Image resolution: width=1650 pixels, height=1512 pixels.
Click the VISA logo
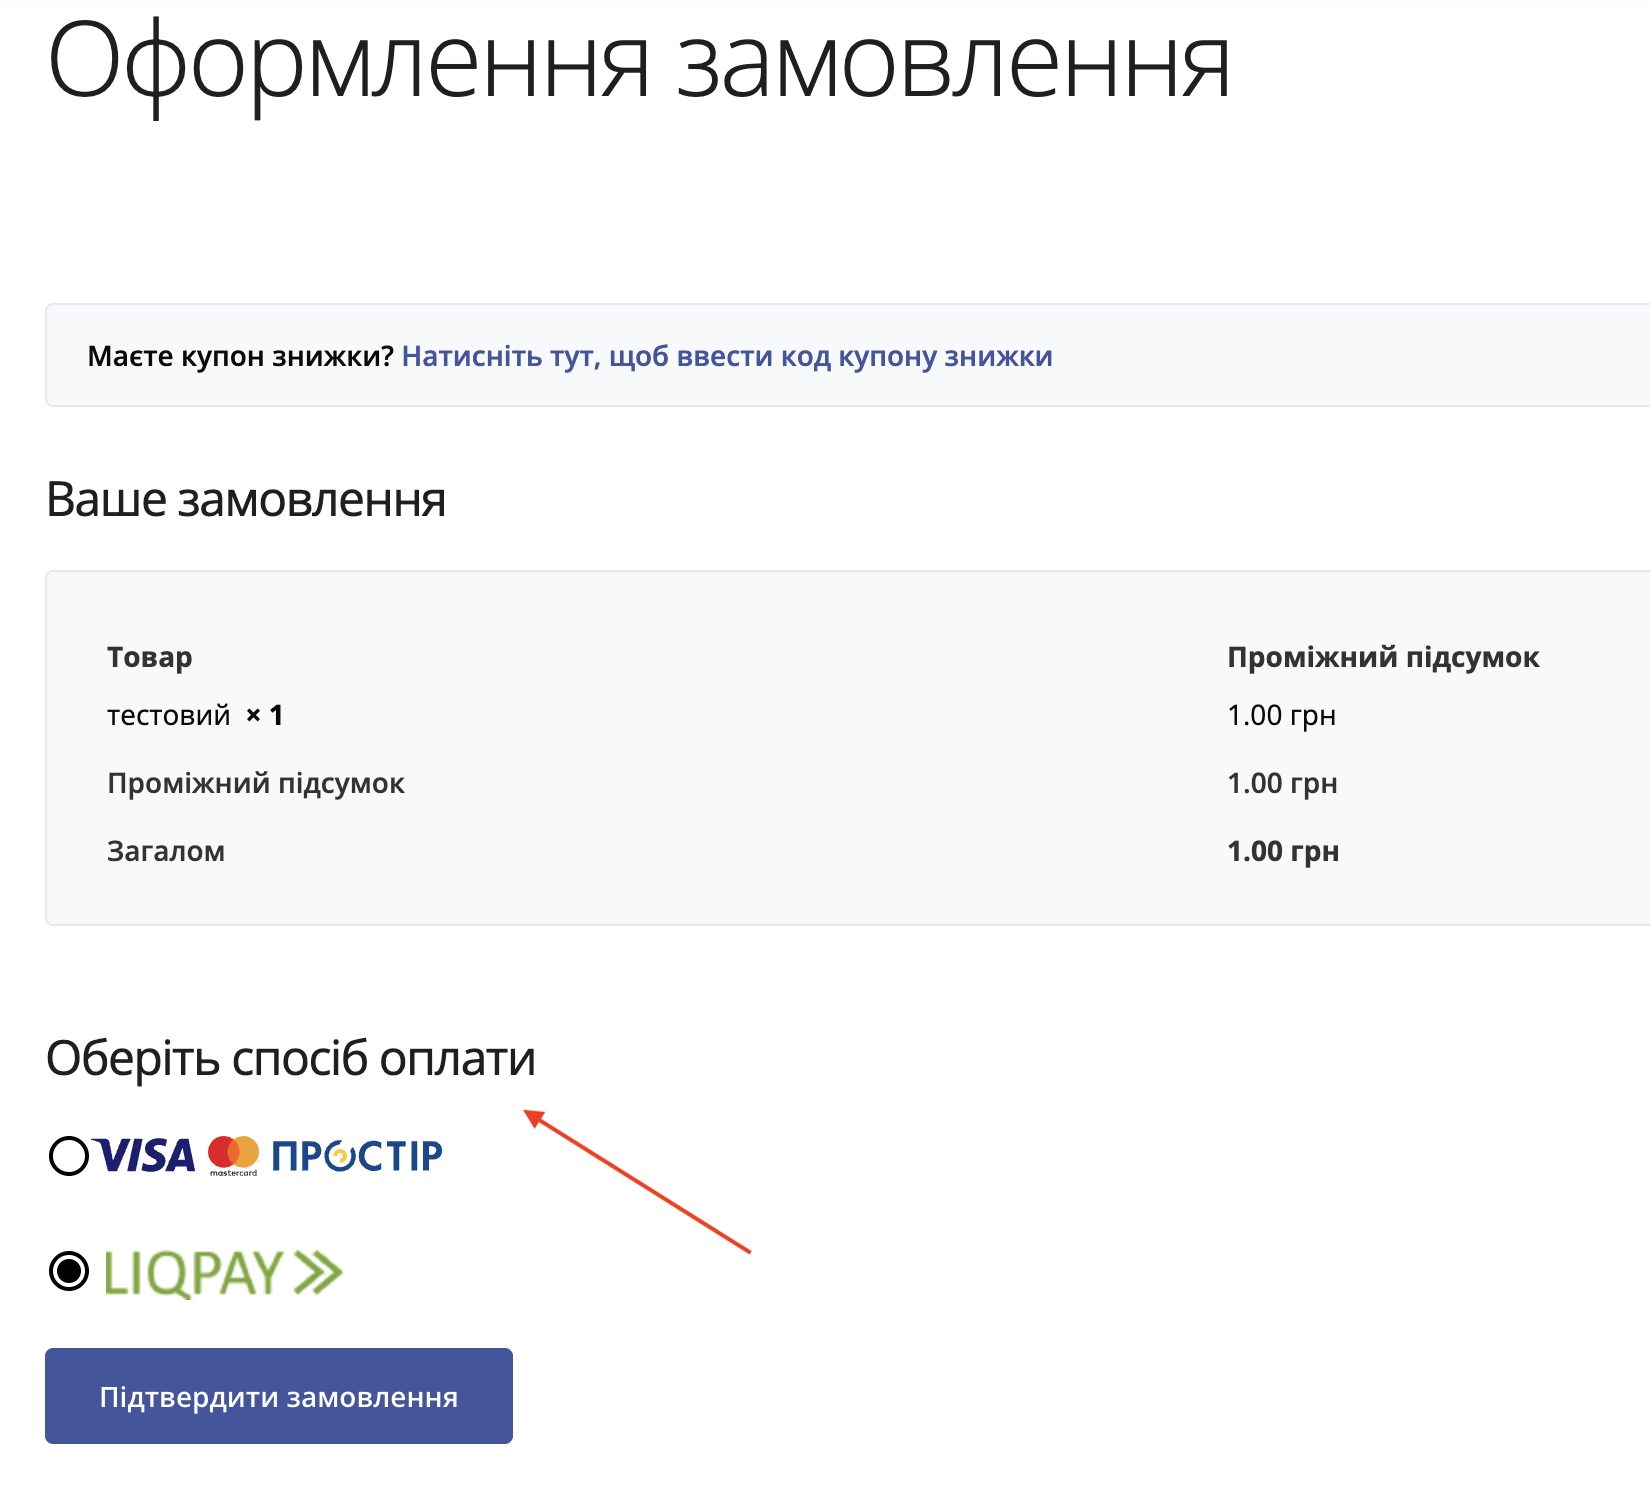coord(148,1156)
